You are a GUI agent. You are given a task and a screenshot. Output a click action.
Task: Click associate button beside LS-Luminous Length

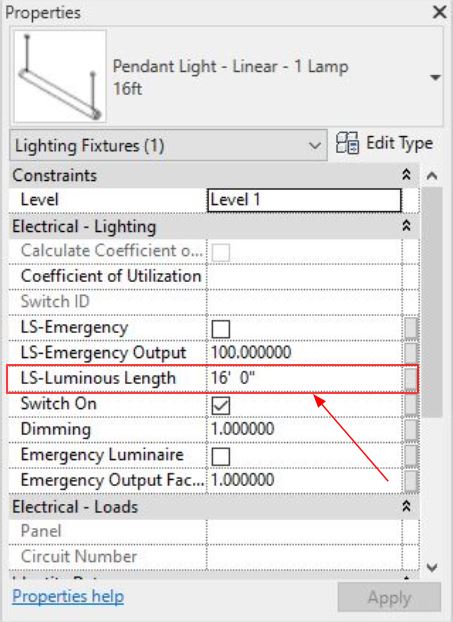tap(411, 379)
